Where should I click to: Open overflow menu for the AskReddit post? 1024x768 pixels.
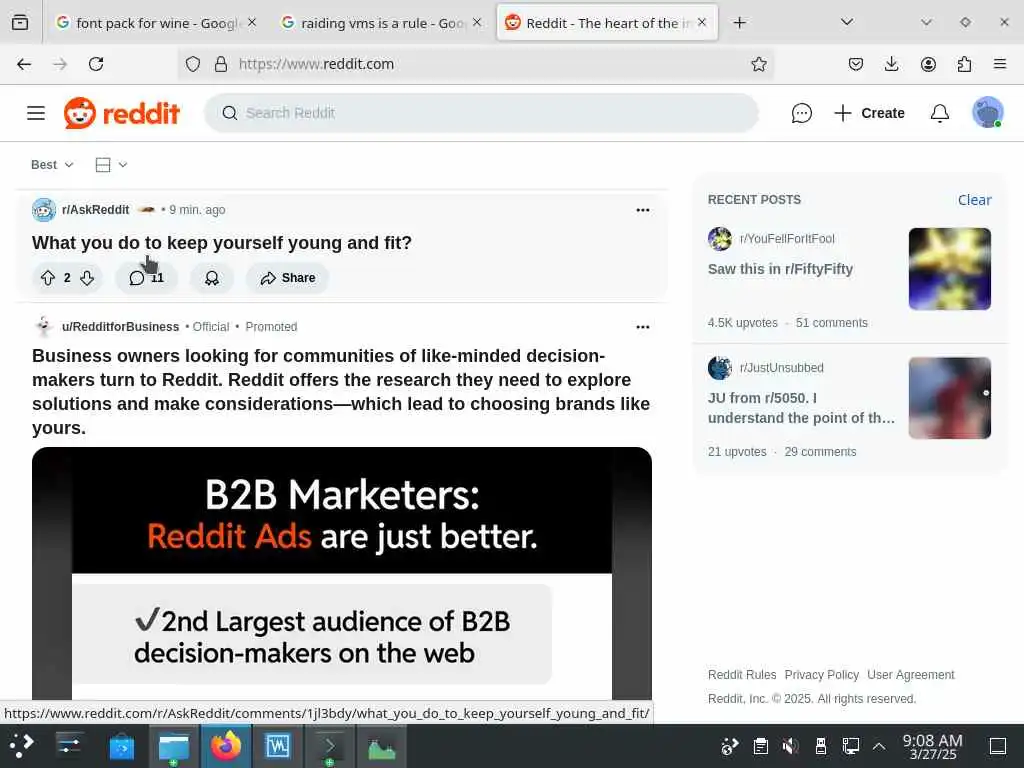(x=643, y=210)
